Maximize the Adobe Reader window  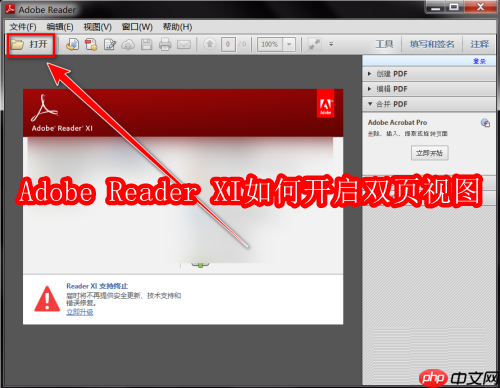(454, 7)
